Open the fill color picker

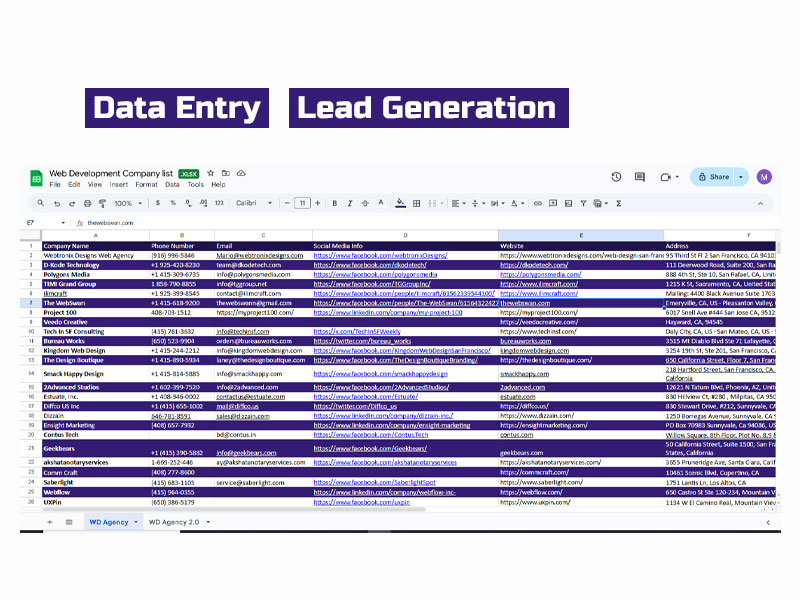point(400,203)
